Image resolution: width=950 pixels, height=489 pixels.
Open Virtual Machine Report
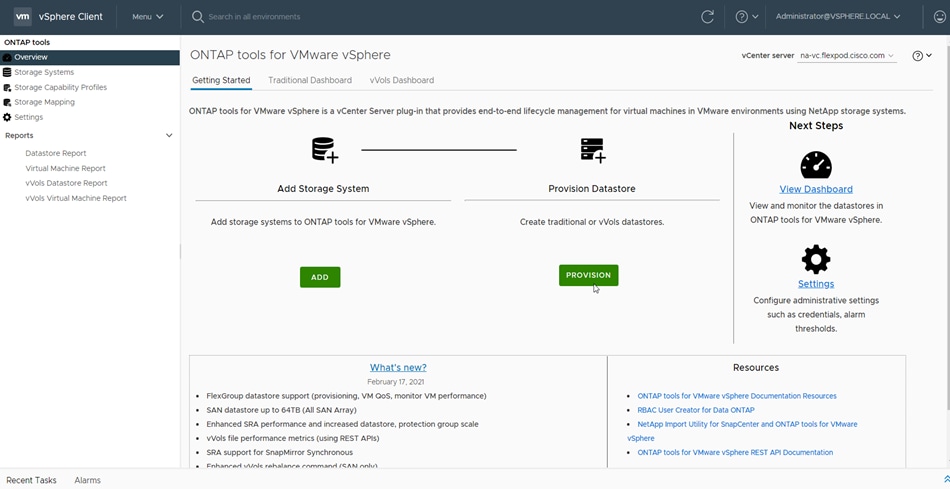(65, 168)
